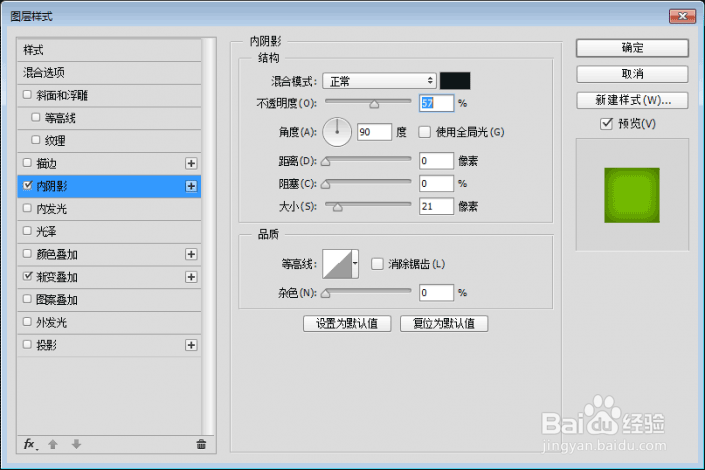Toggle the 预览 checkbox

(607, 124)
